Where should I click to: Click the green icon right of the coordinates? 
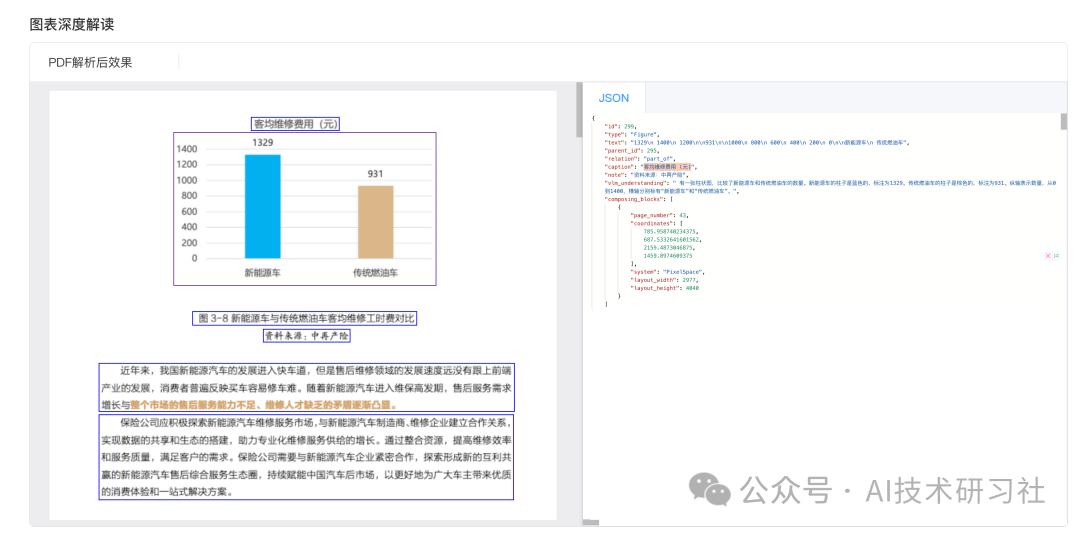1056,256
